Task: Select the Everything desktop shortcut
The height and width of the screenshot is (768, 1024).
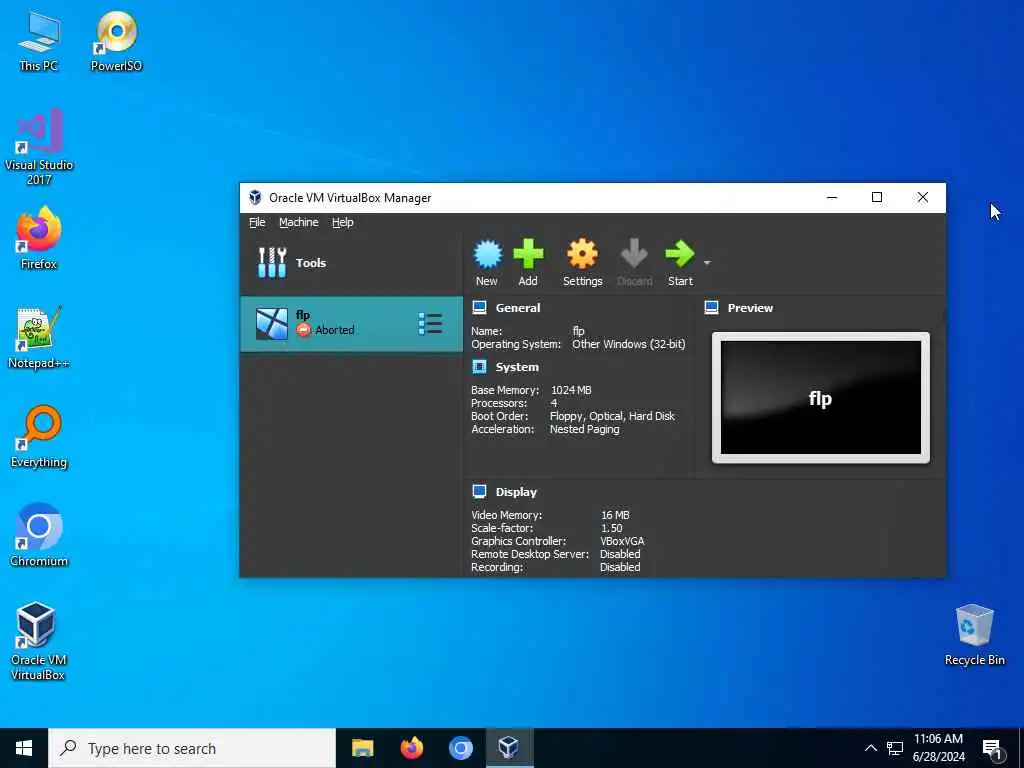Action: tap(39, 438)
